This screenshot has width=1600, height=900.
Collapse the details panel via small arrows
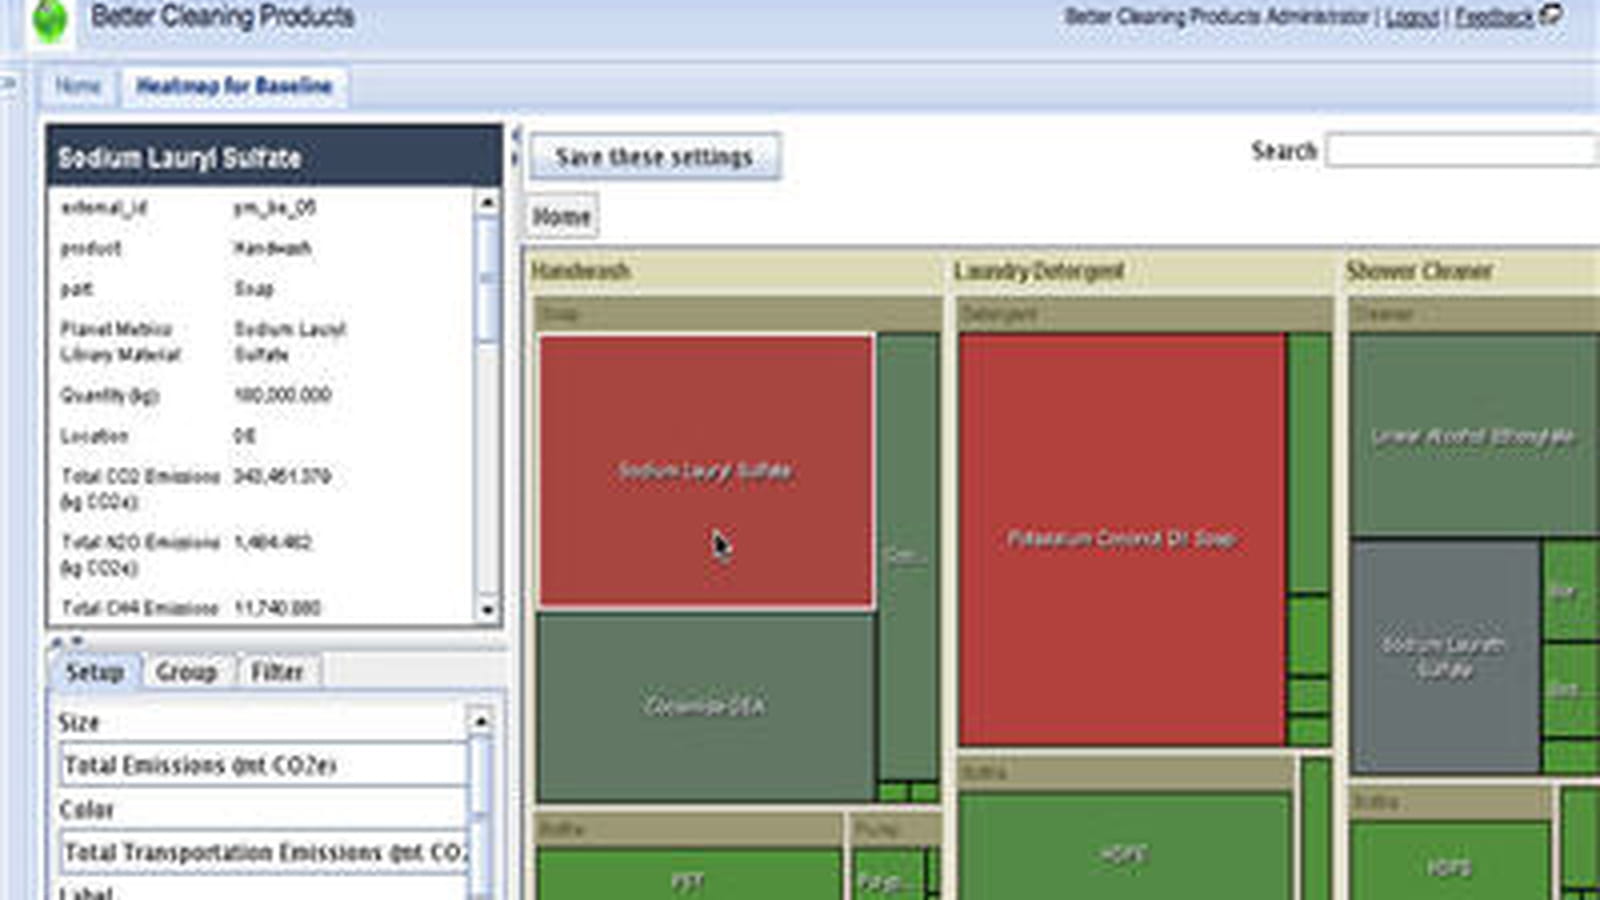click(x=67, y=640)
